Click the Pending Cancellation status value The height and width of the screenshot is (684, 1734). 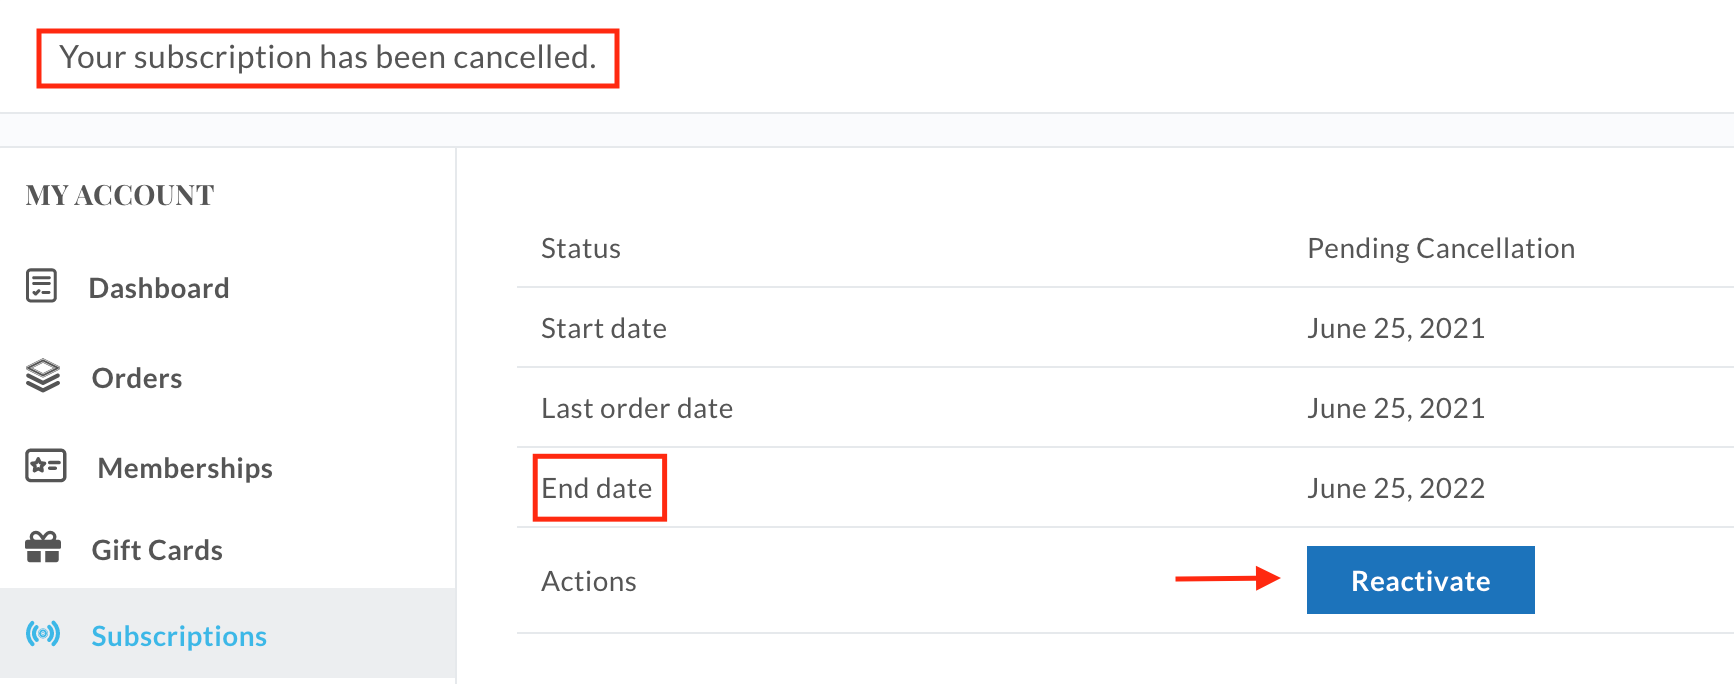[x=1441, y=248]
